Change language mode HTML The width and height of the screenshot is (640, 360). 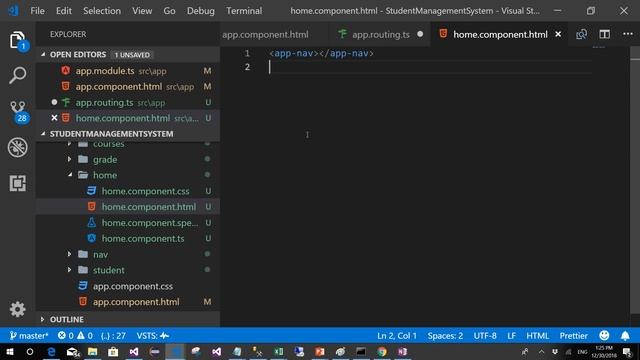537,336
